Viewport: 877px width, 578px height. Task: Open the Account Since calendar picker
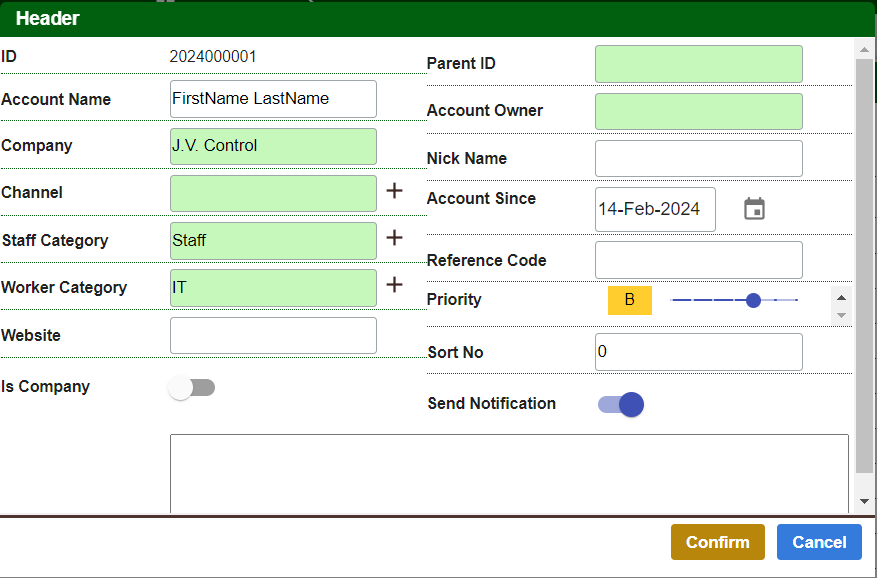click(x=754, y=209)
